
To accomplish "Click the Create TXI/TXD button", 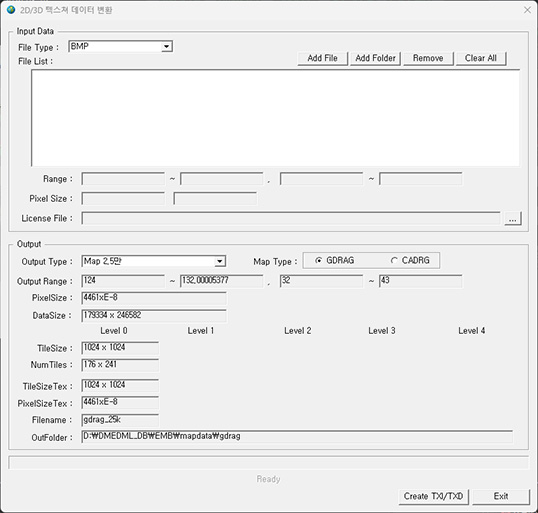I will click(433, 497).
